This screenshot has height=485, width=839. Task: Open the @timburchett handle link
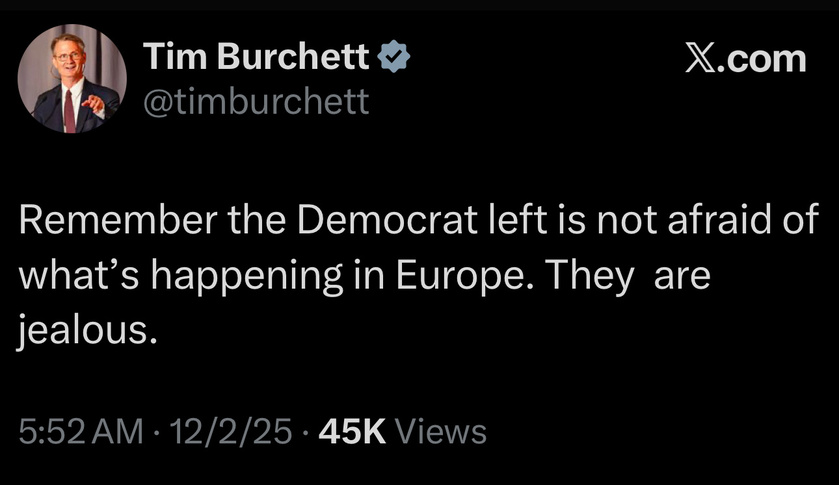click(257, 100)
